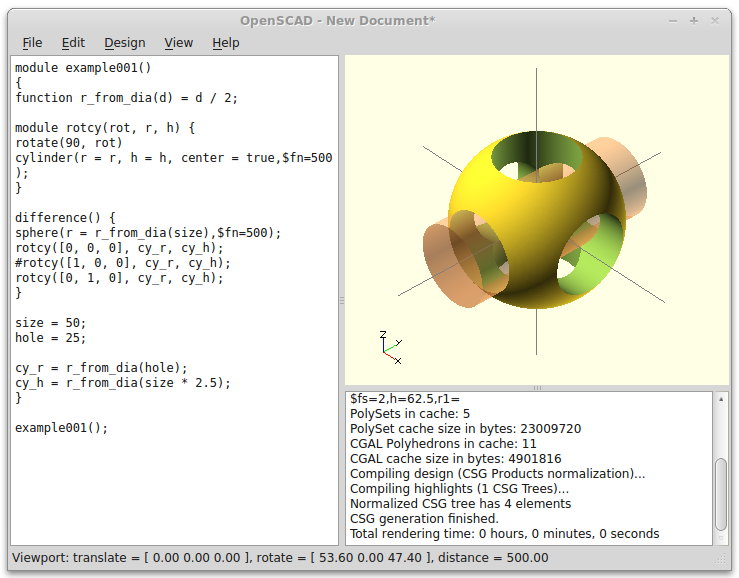The height and width of the screenshot is (578, 739).
Task: Click the console scrollbar down arrow
Action: pyautogui.click(x=722, y=537)
